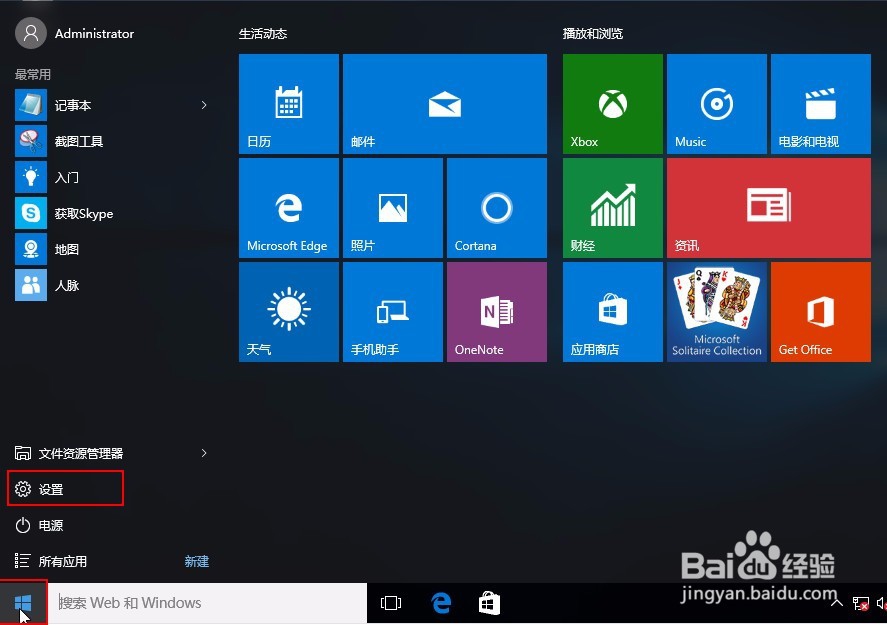Open the Music tile
Viewport: 887px width, 625px height.
(x=717, y=104)
